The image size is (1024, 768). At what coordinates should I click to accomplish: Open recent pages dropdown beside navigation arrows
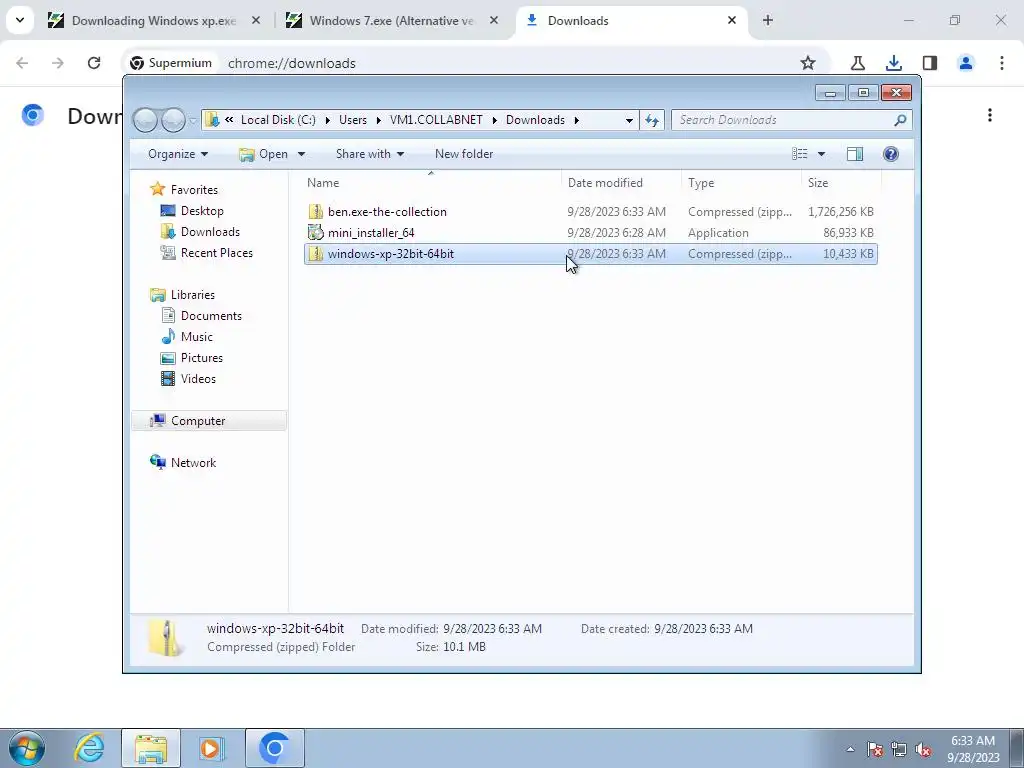[x=193, y=121]
